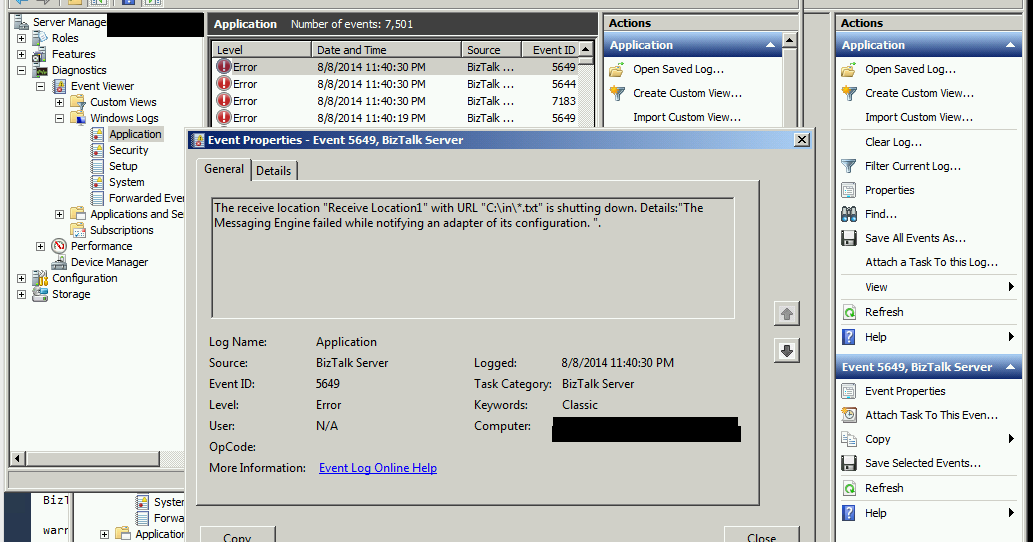The width and height of the screenshot is (1033, 542).
Task: Show next event with down arrow button
Action: click(x=787, y=351)
